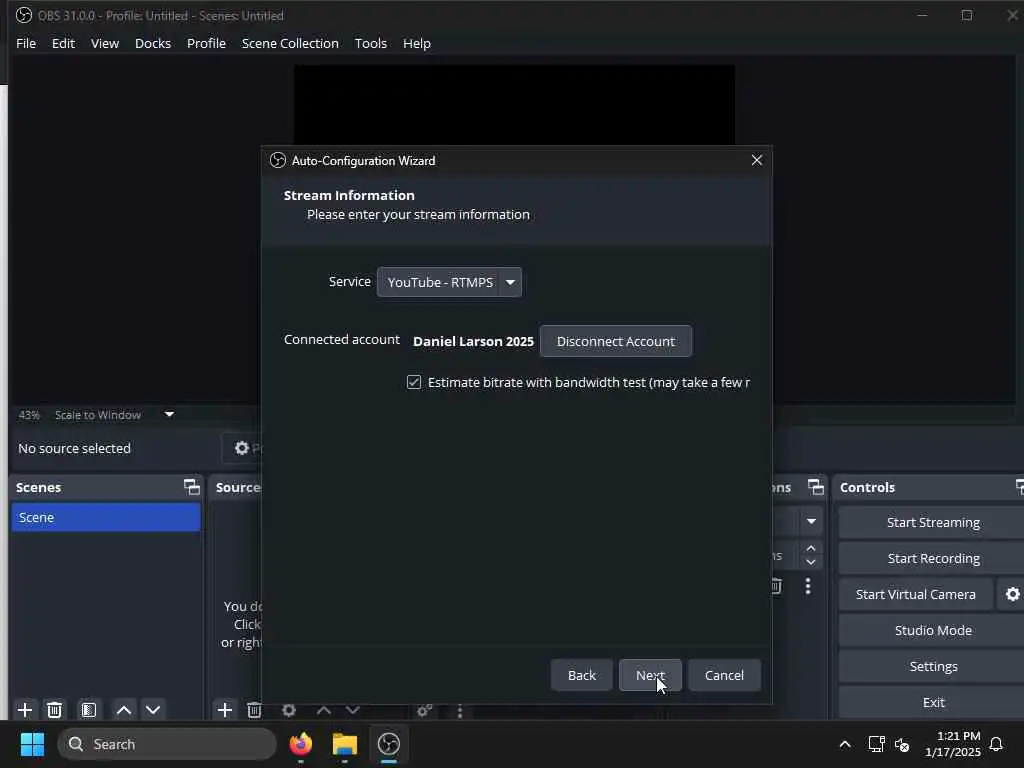Click the Daniel Larson 2025 account name
Image resolution: width=1024 pixels, height=768 pixels.
473,341
